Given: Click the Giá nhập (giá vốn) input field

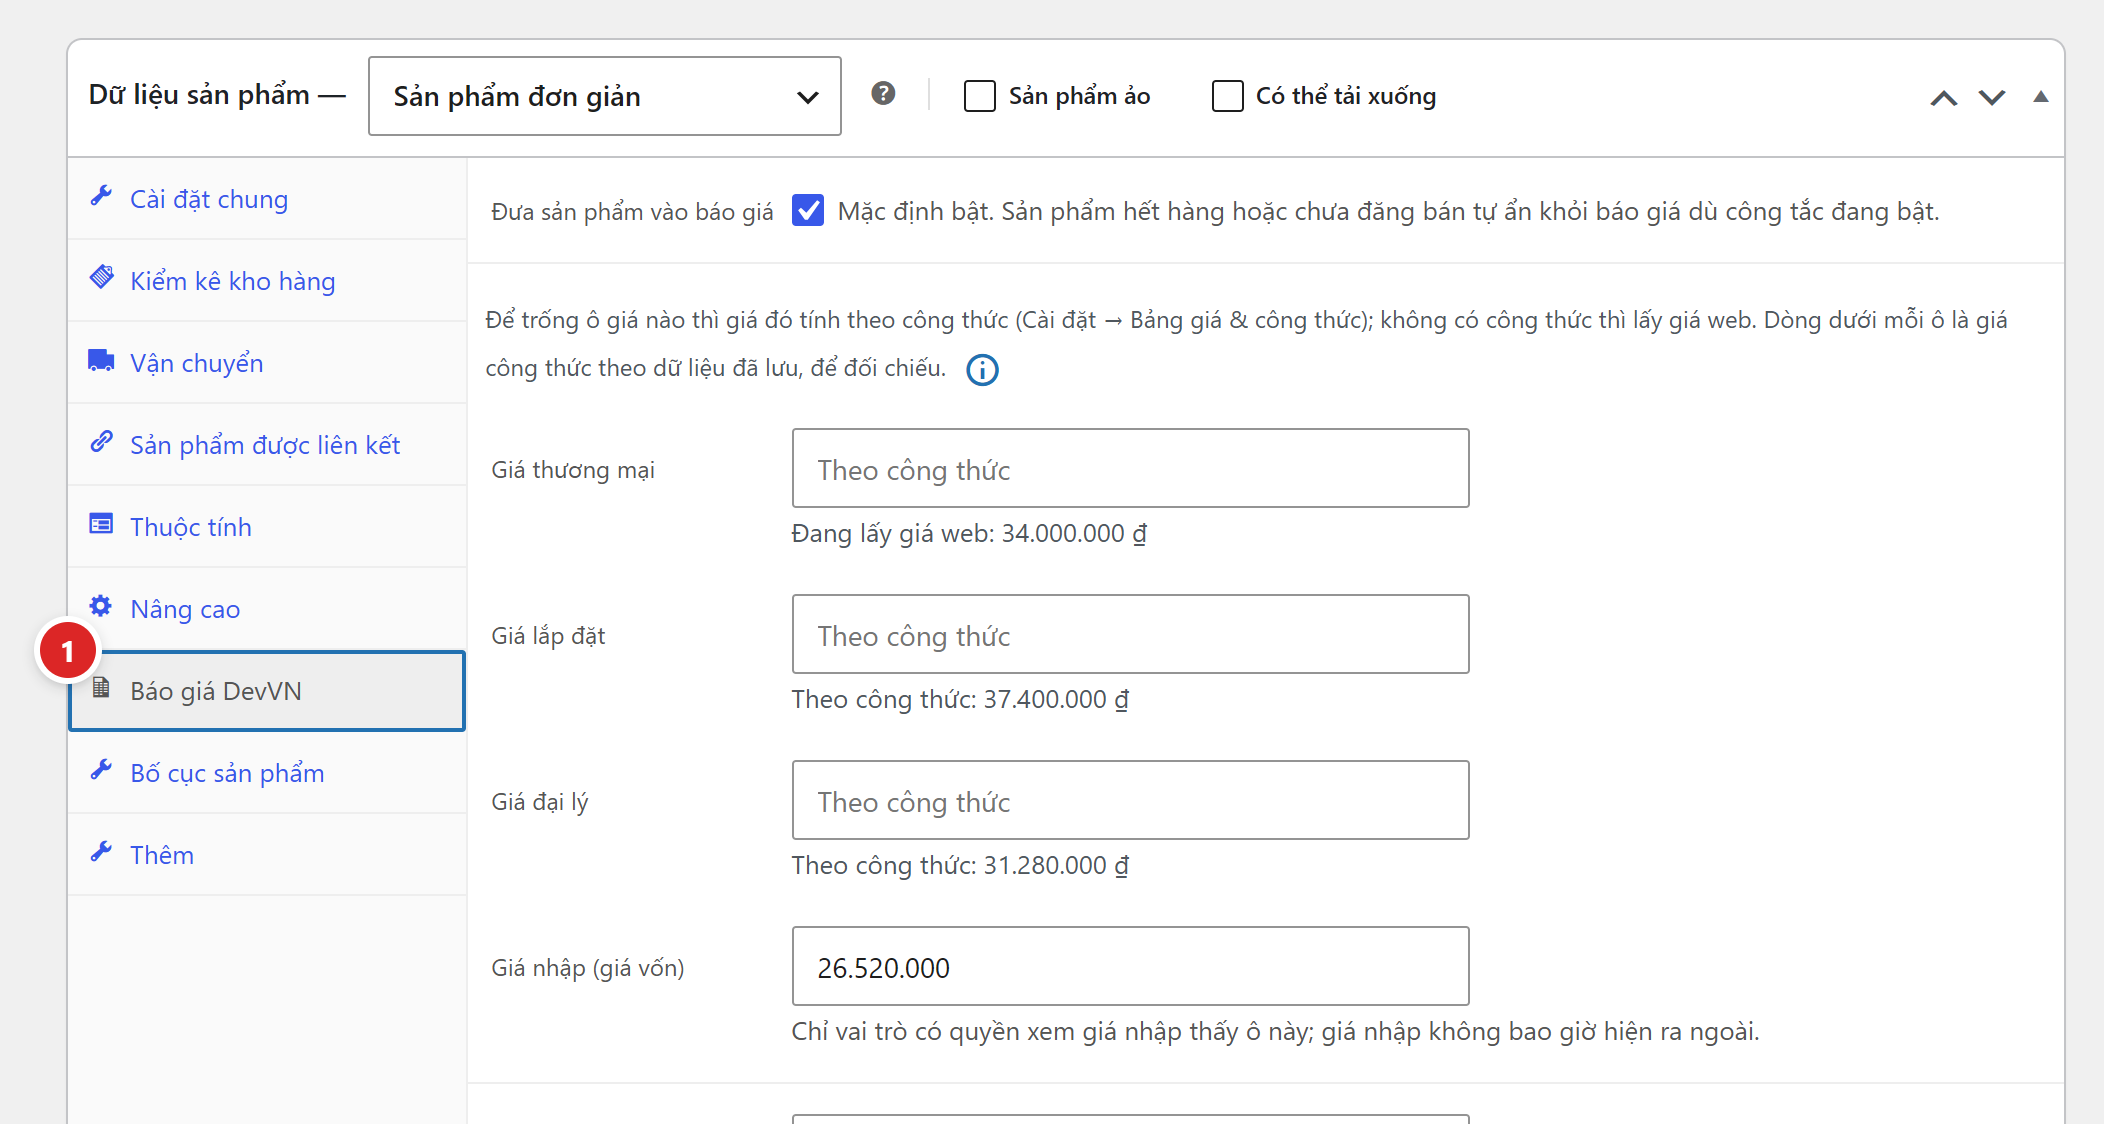Looking at the screenshot, I should click(1130, 967).
